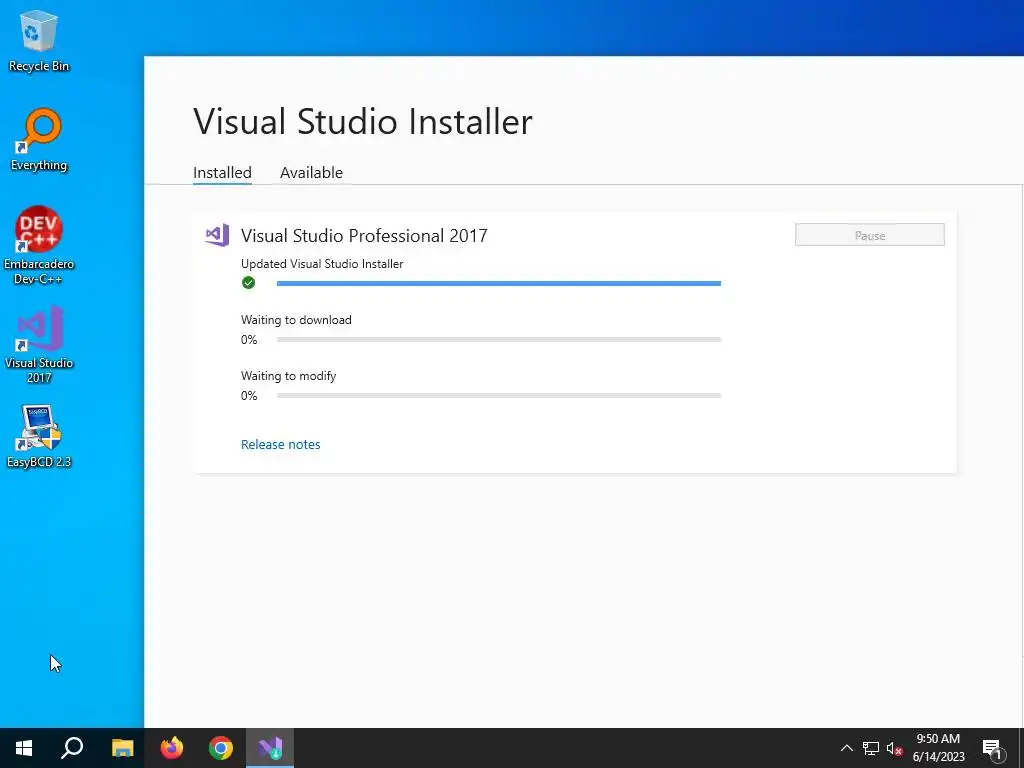The height and width of the screenshot is (768, 1024).
Task: Click the 'Waiting to download' label
Action: click(296, 320)
